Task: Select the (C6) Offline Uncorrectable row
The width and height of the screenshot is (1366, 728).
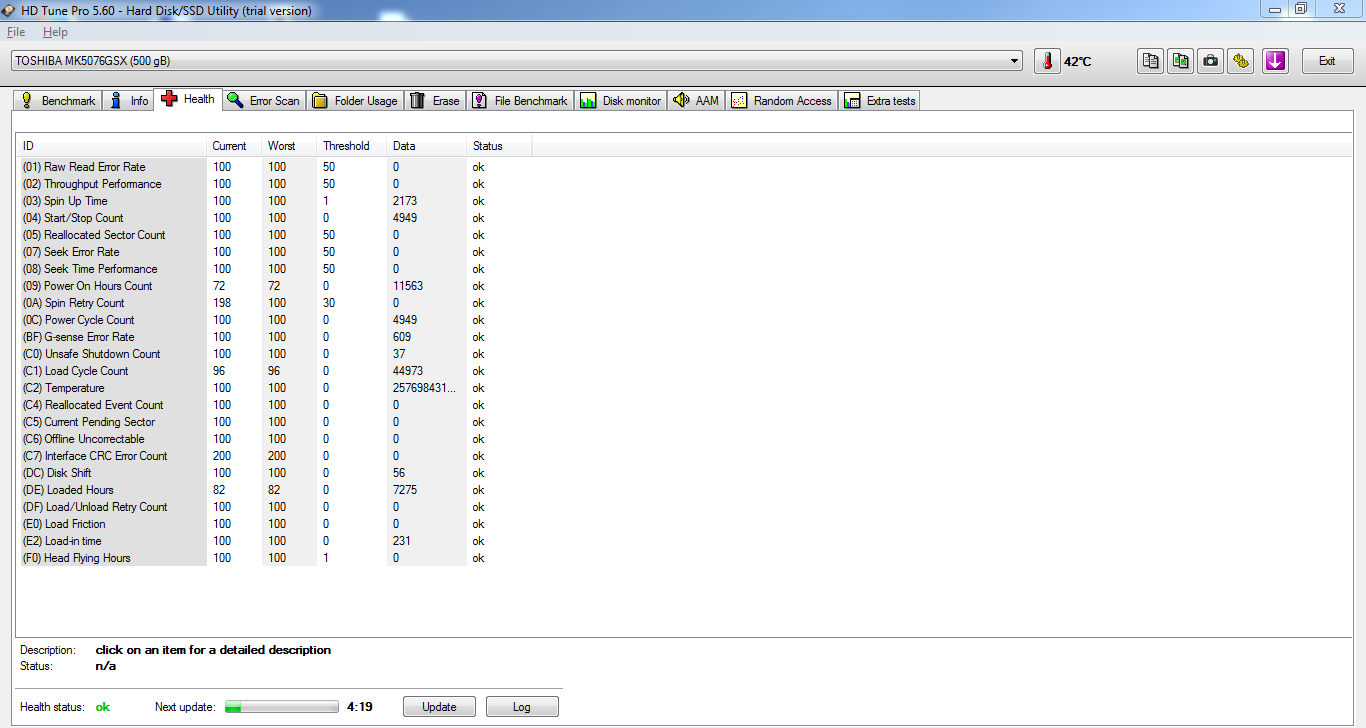Action: click(x=274, y=439)
